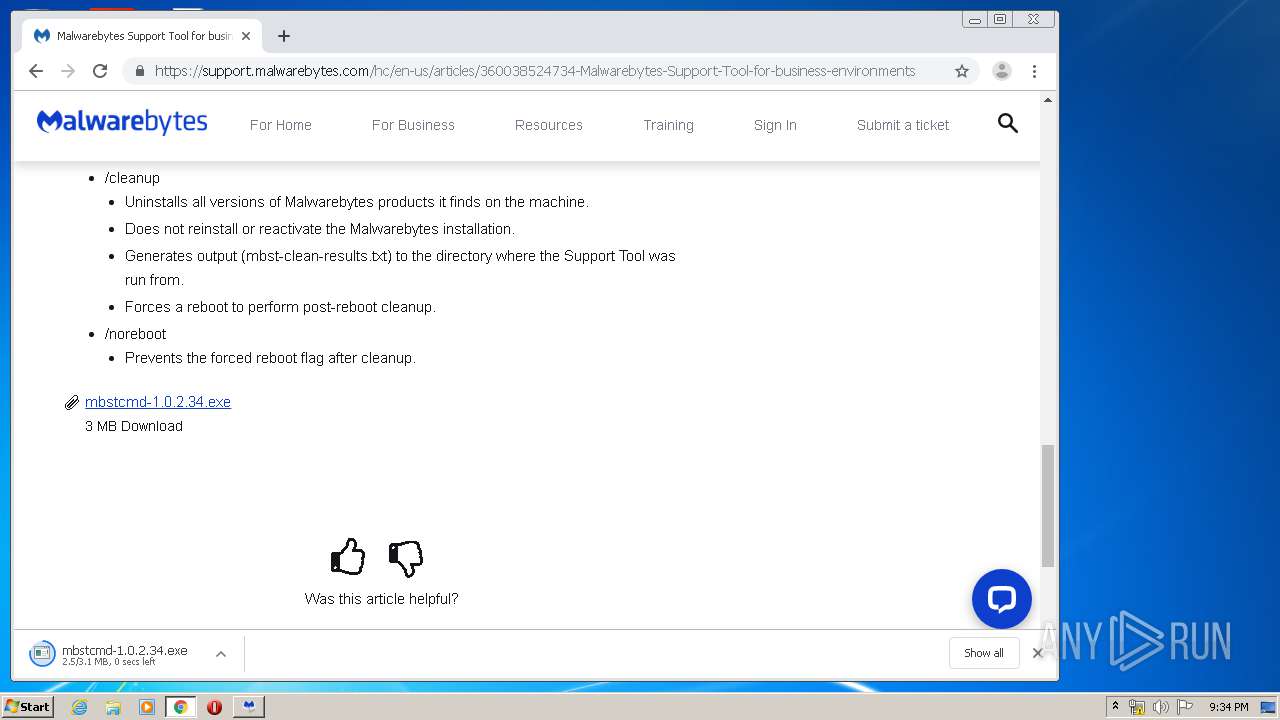The width and height of the screenshot is (1280, 720).
Task: Click 'Prevents the forced reboot flag after cleanup.' text
Action: click(270, 358)
